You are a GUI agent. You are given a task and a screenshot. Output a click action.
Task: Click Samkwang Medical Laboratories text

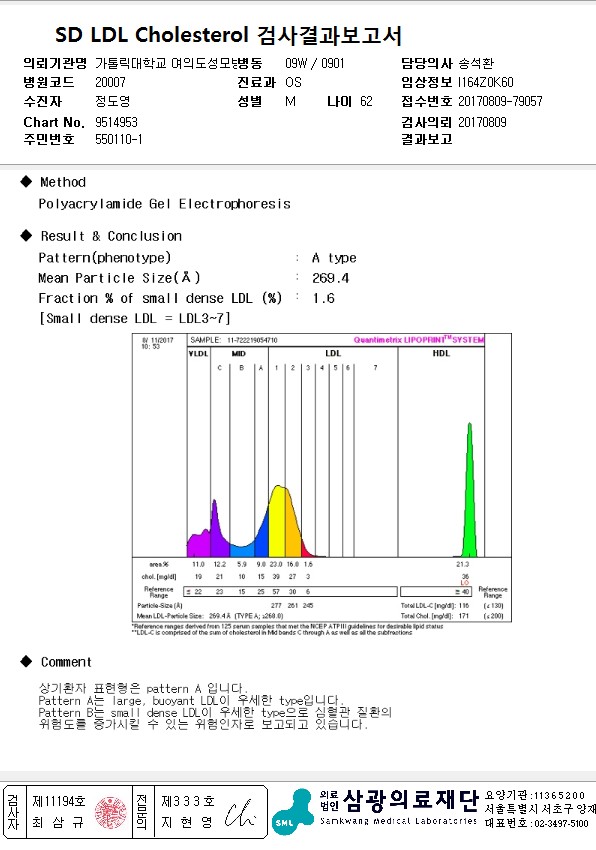tap(398, 821)
